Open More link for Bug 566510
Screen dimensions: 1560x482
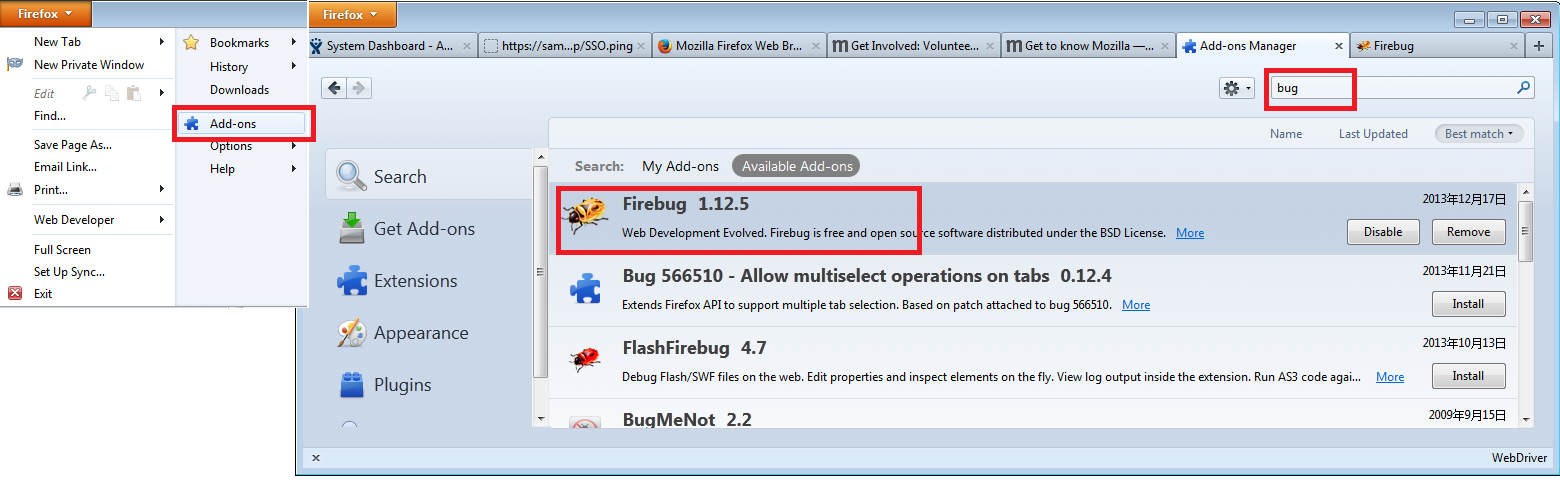[1136, 305]
